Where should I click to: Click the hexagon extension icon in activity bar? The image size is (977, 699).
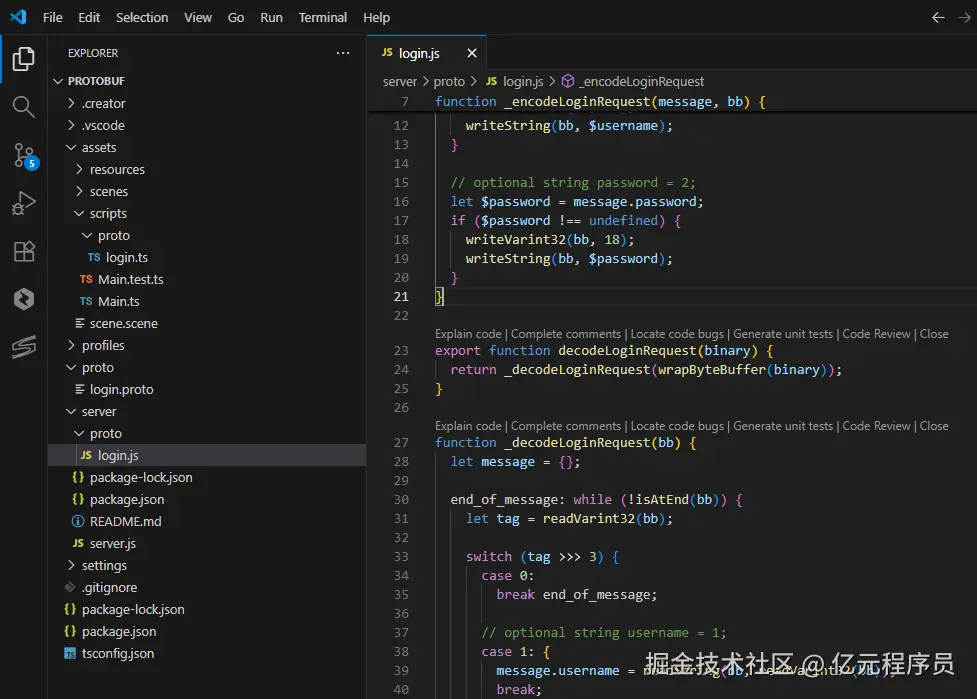tap(24, 299)
